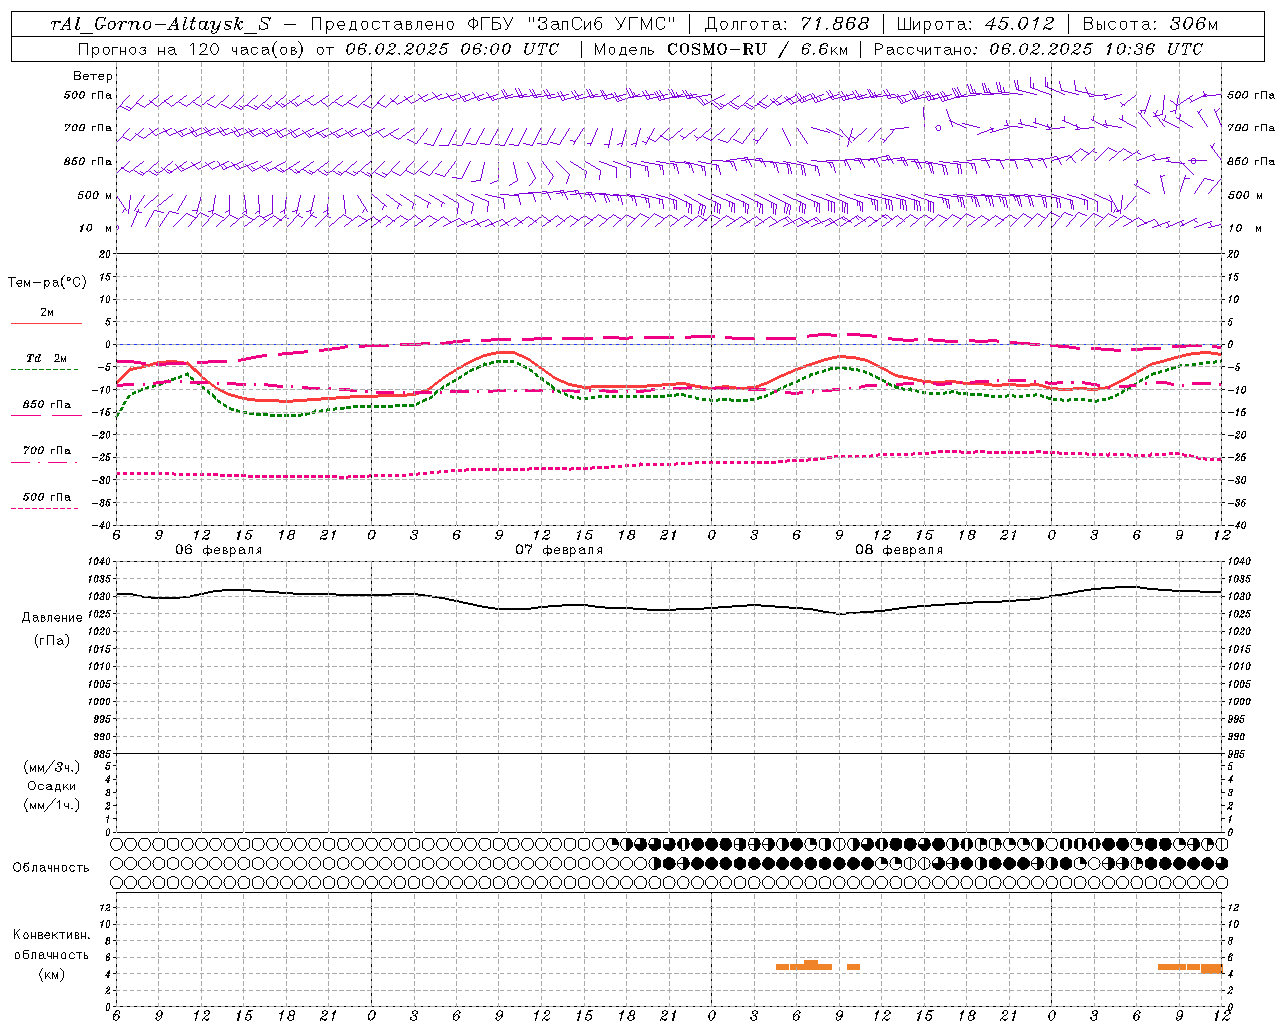Click the Модель COSMO-RU / 6.6км label
Screen dimensions: 1280x1024
click(x=720, y=49)
